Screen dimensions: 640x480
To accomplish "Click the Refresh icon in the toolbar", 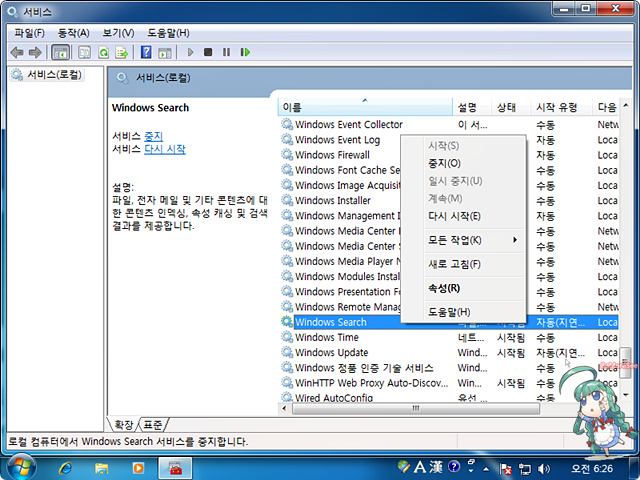I will point(103,52).
